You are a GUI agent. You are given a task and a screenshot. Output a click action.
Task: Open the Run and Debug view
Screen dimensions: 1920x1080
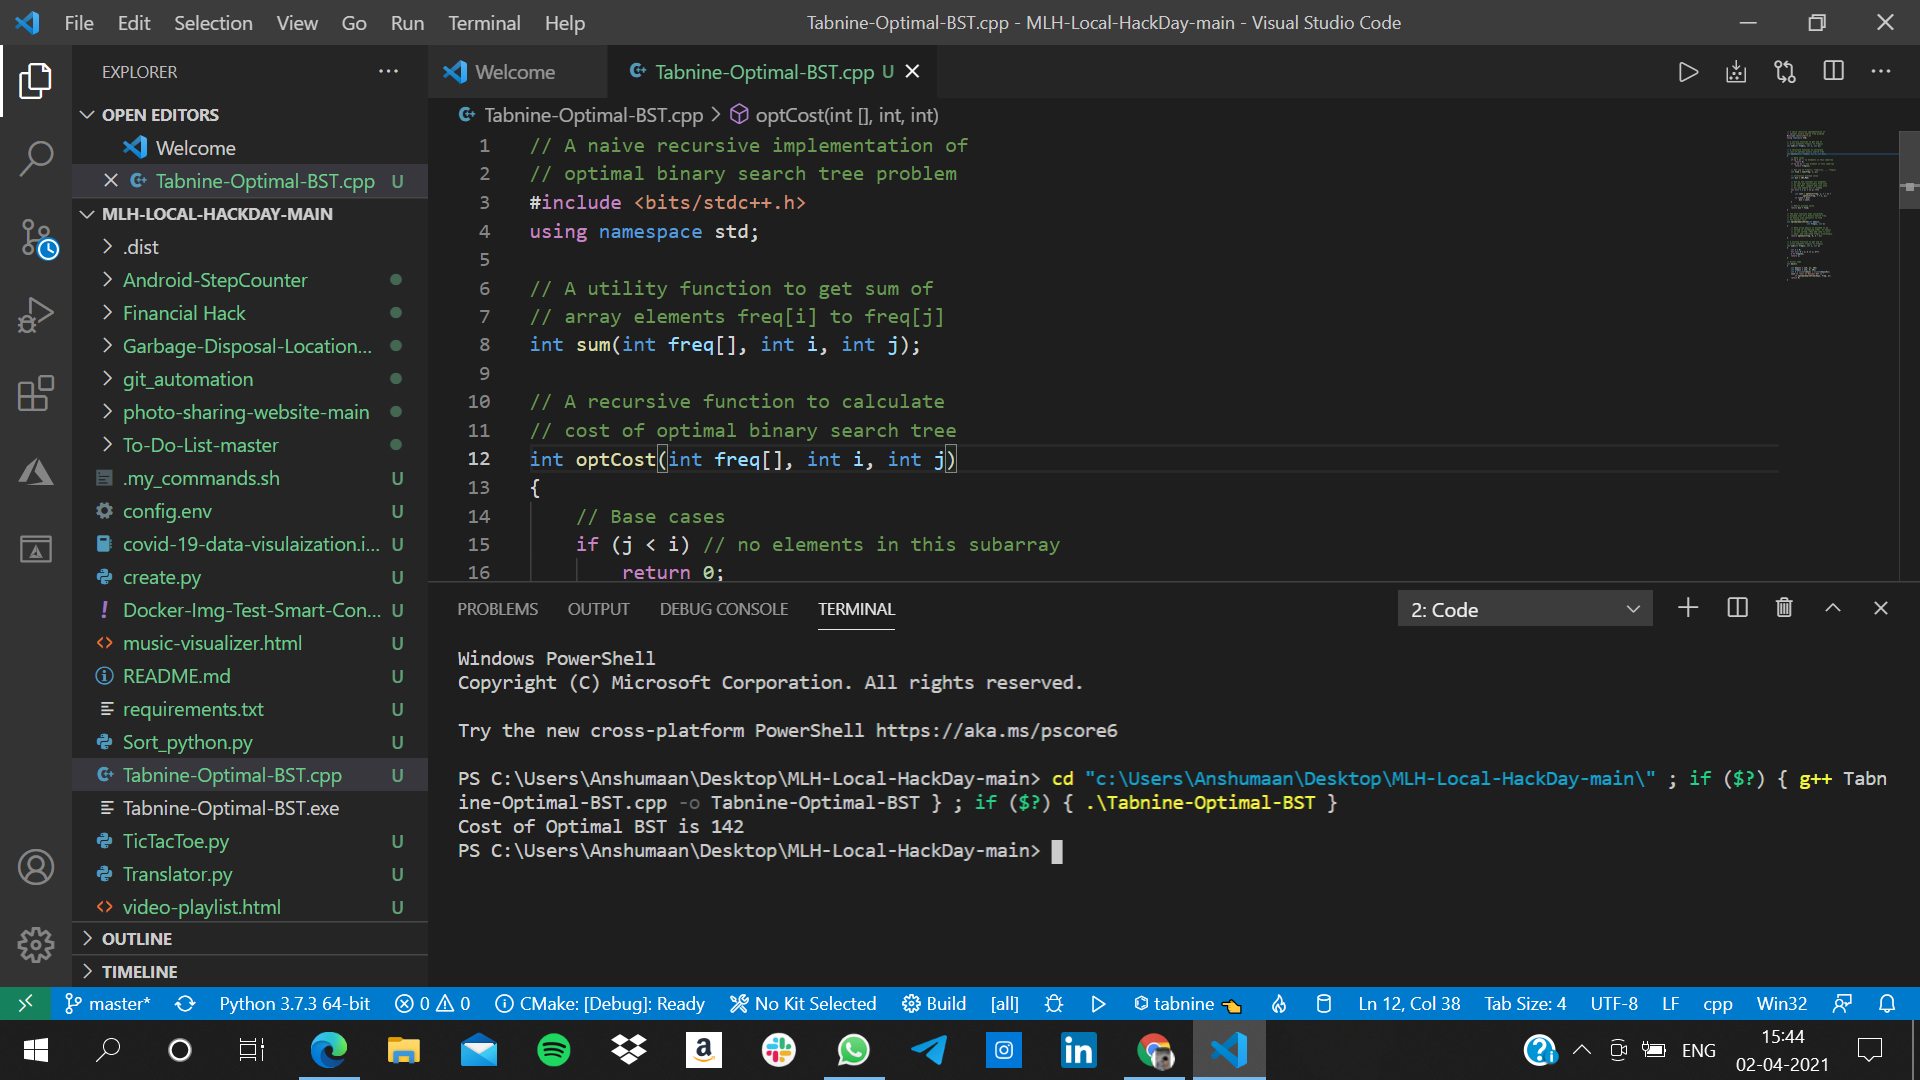click(37, 314)
